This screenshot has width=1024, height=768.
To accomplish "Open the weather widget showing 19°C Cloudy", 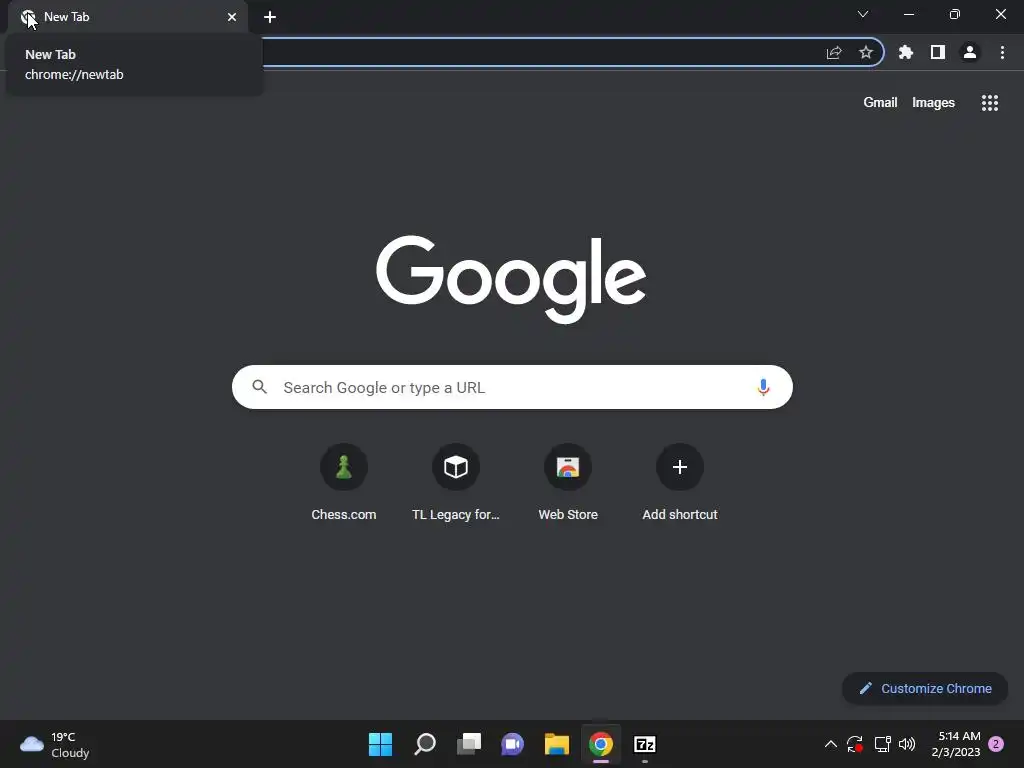I will [55, 744].
